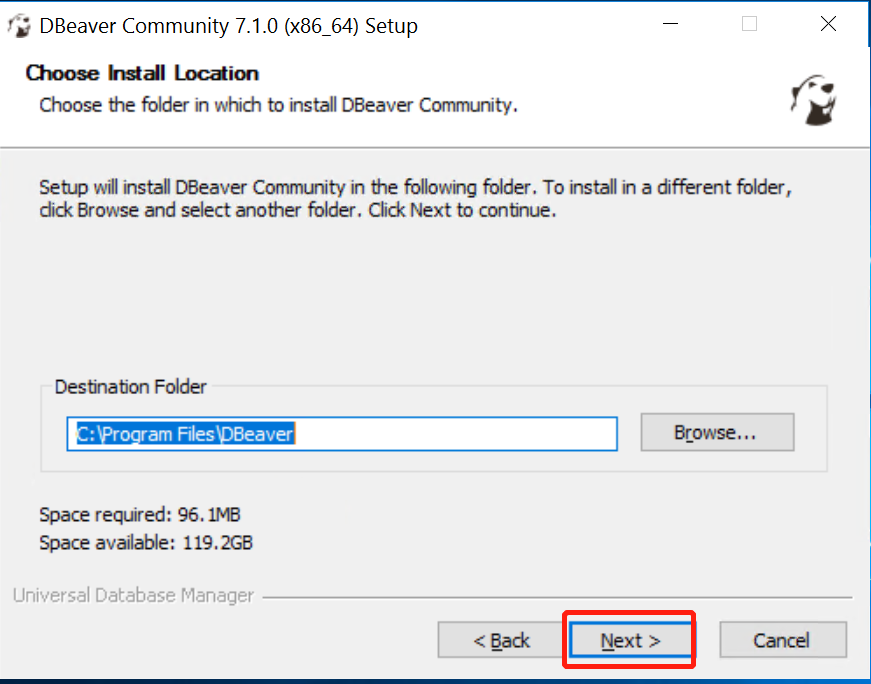The image size is (871, 684).
Task: Click the maximize button
Action: pos(749,23)
